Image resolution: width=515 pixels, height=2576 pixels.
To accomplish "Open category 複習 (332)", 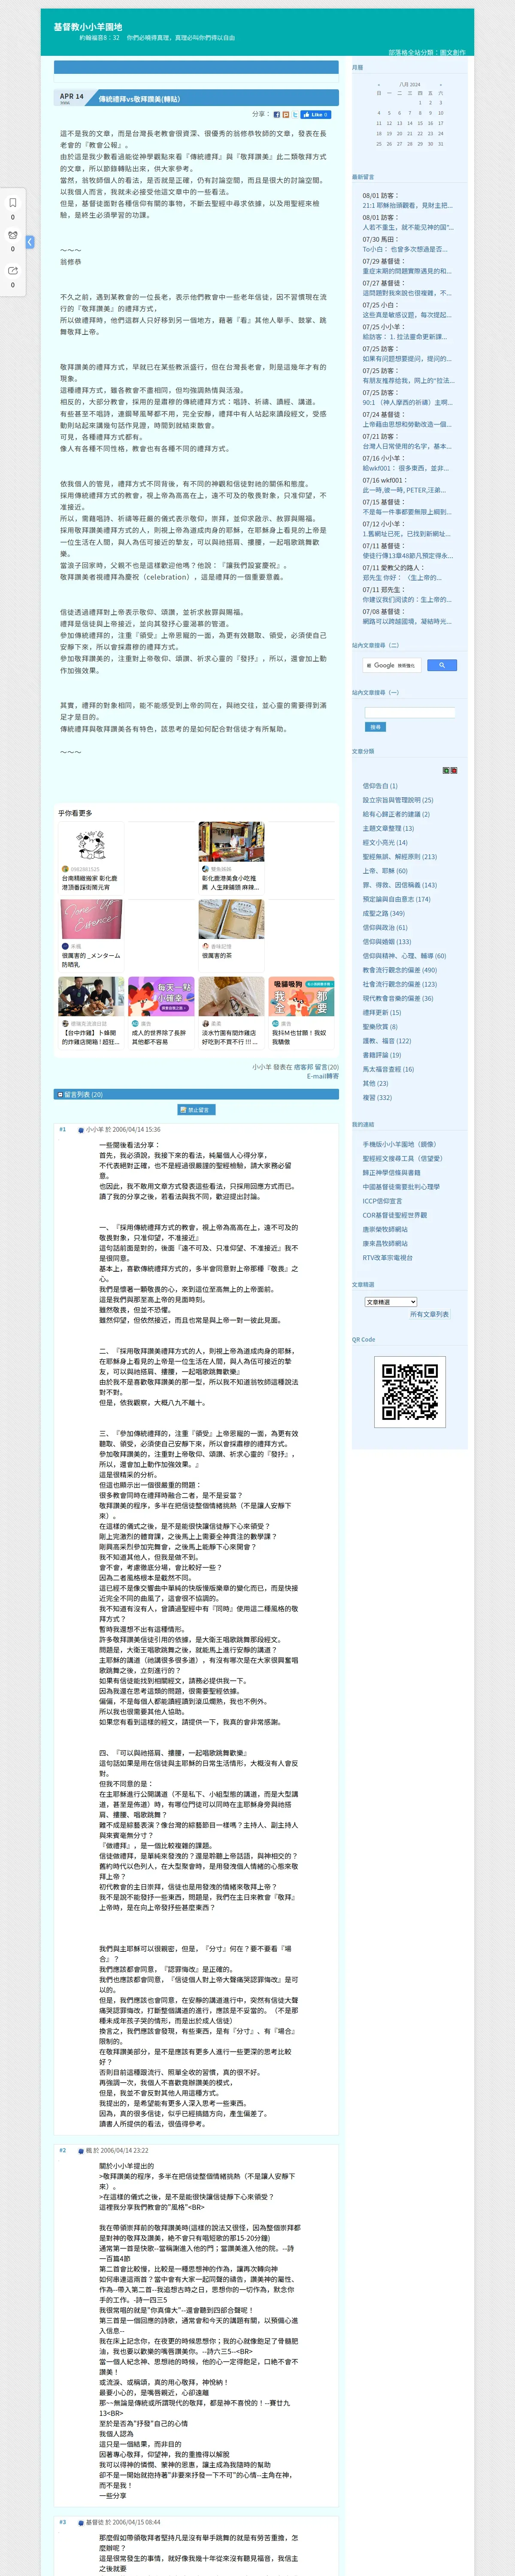I will [x=377, y=1097].
